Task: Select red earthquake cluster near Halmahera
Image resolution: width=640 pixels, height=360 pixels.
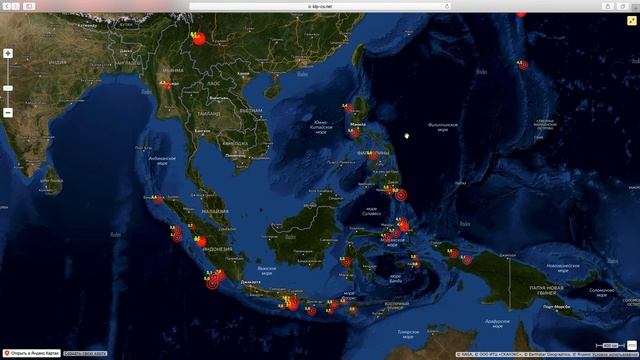Action: click(403, 225)
